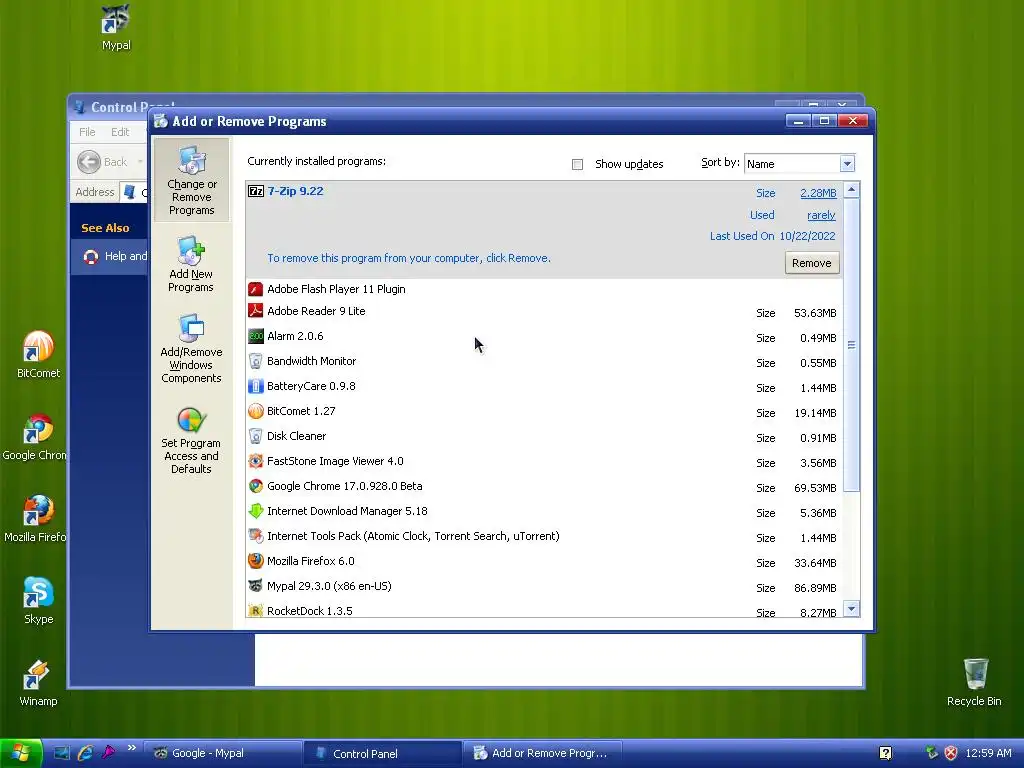Select the Skype desktop shortcut
This screenshot has height=768, width=1024.
(39, 601)
